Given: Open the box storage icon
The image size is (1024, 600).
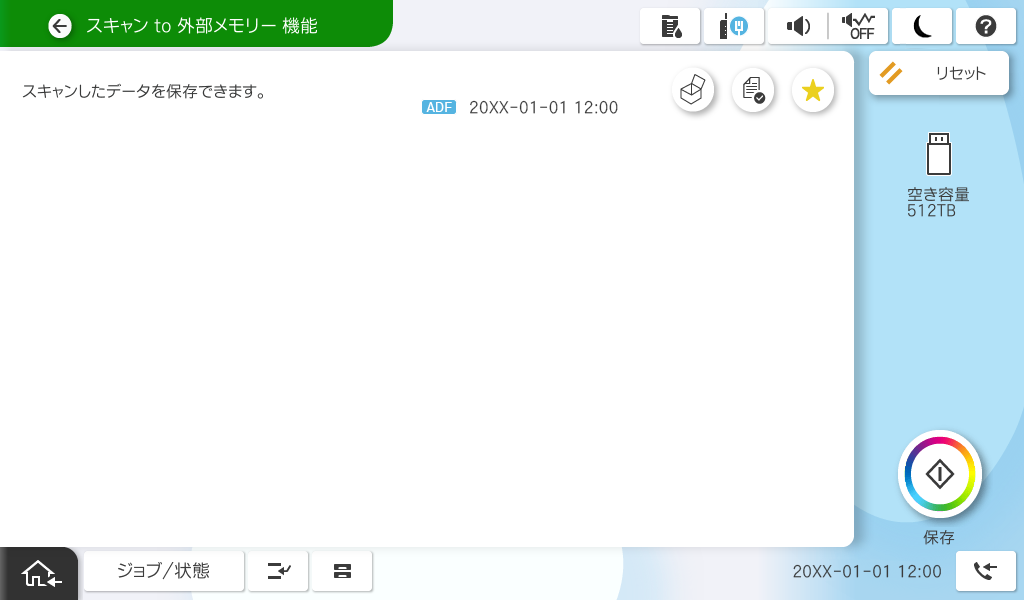Looking at the screenshot, I should (693, 91).
